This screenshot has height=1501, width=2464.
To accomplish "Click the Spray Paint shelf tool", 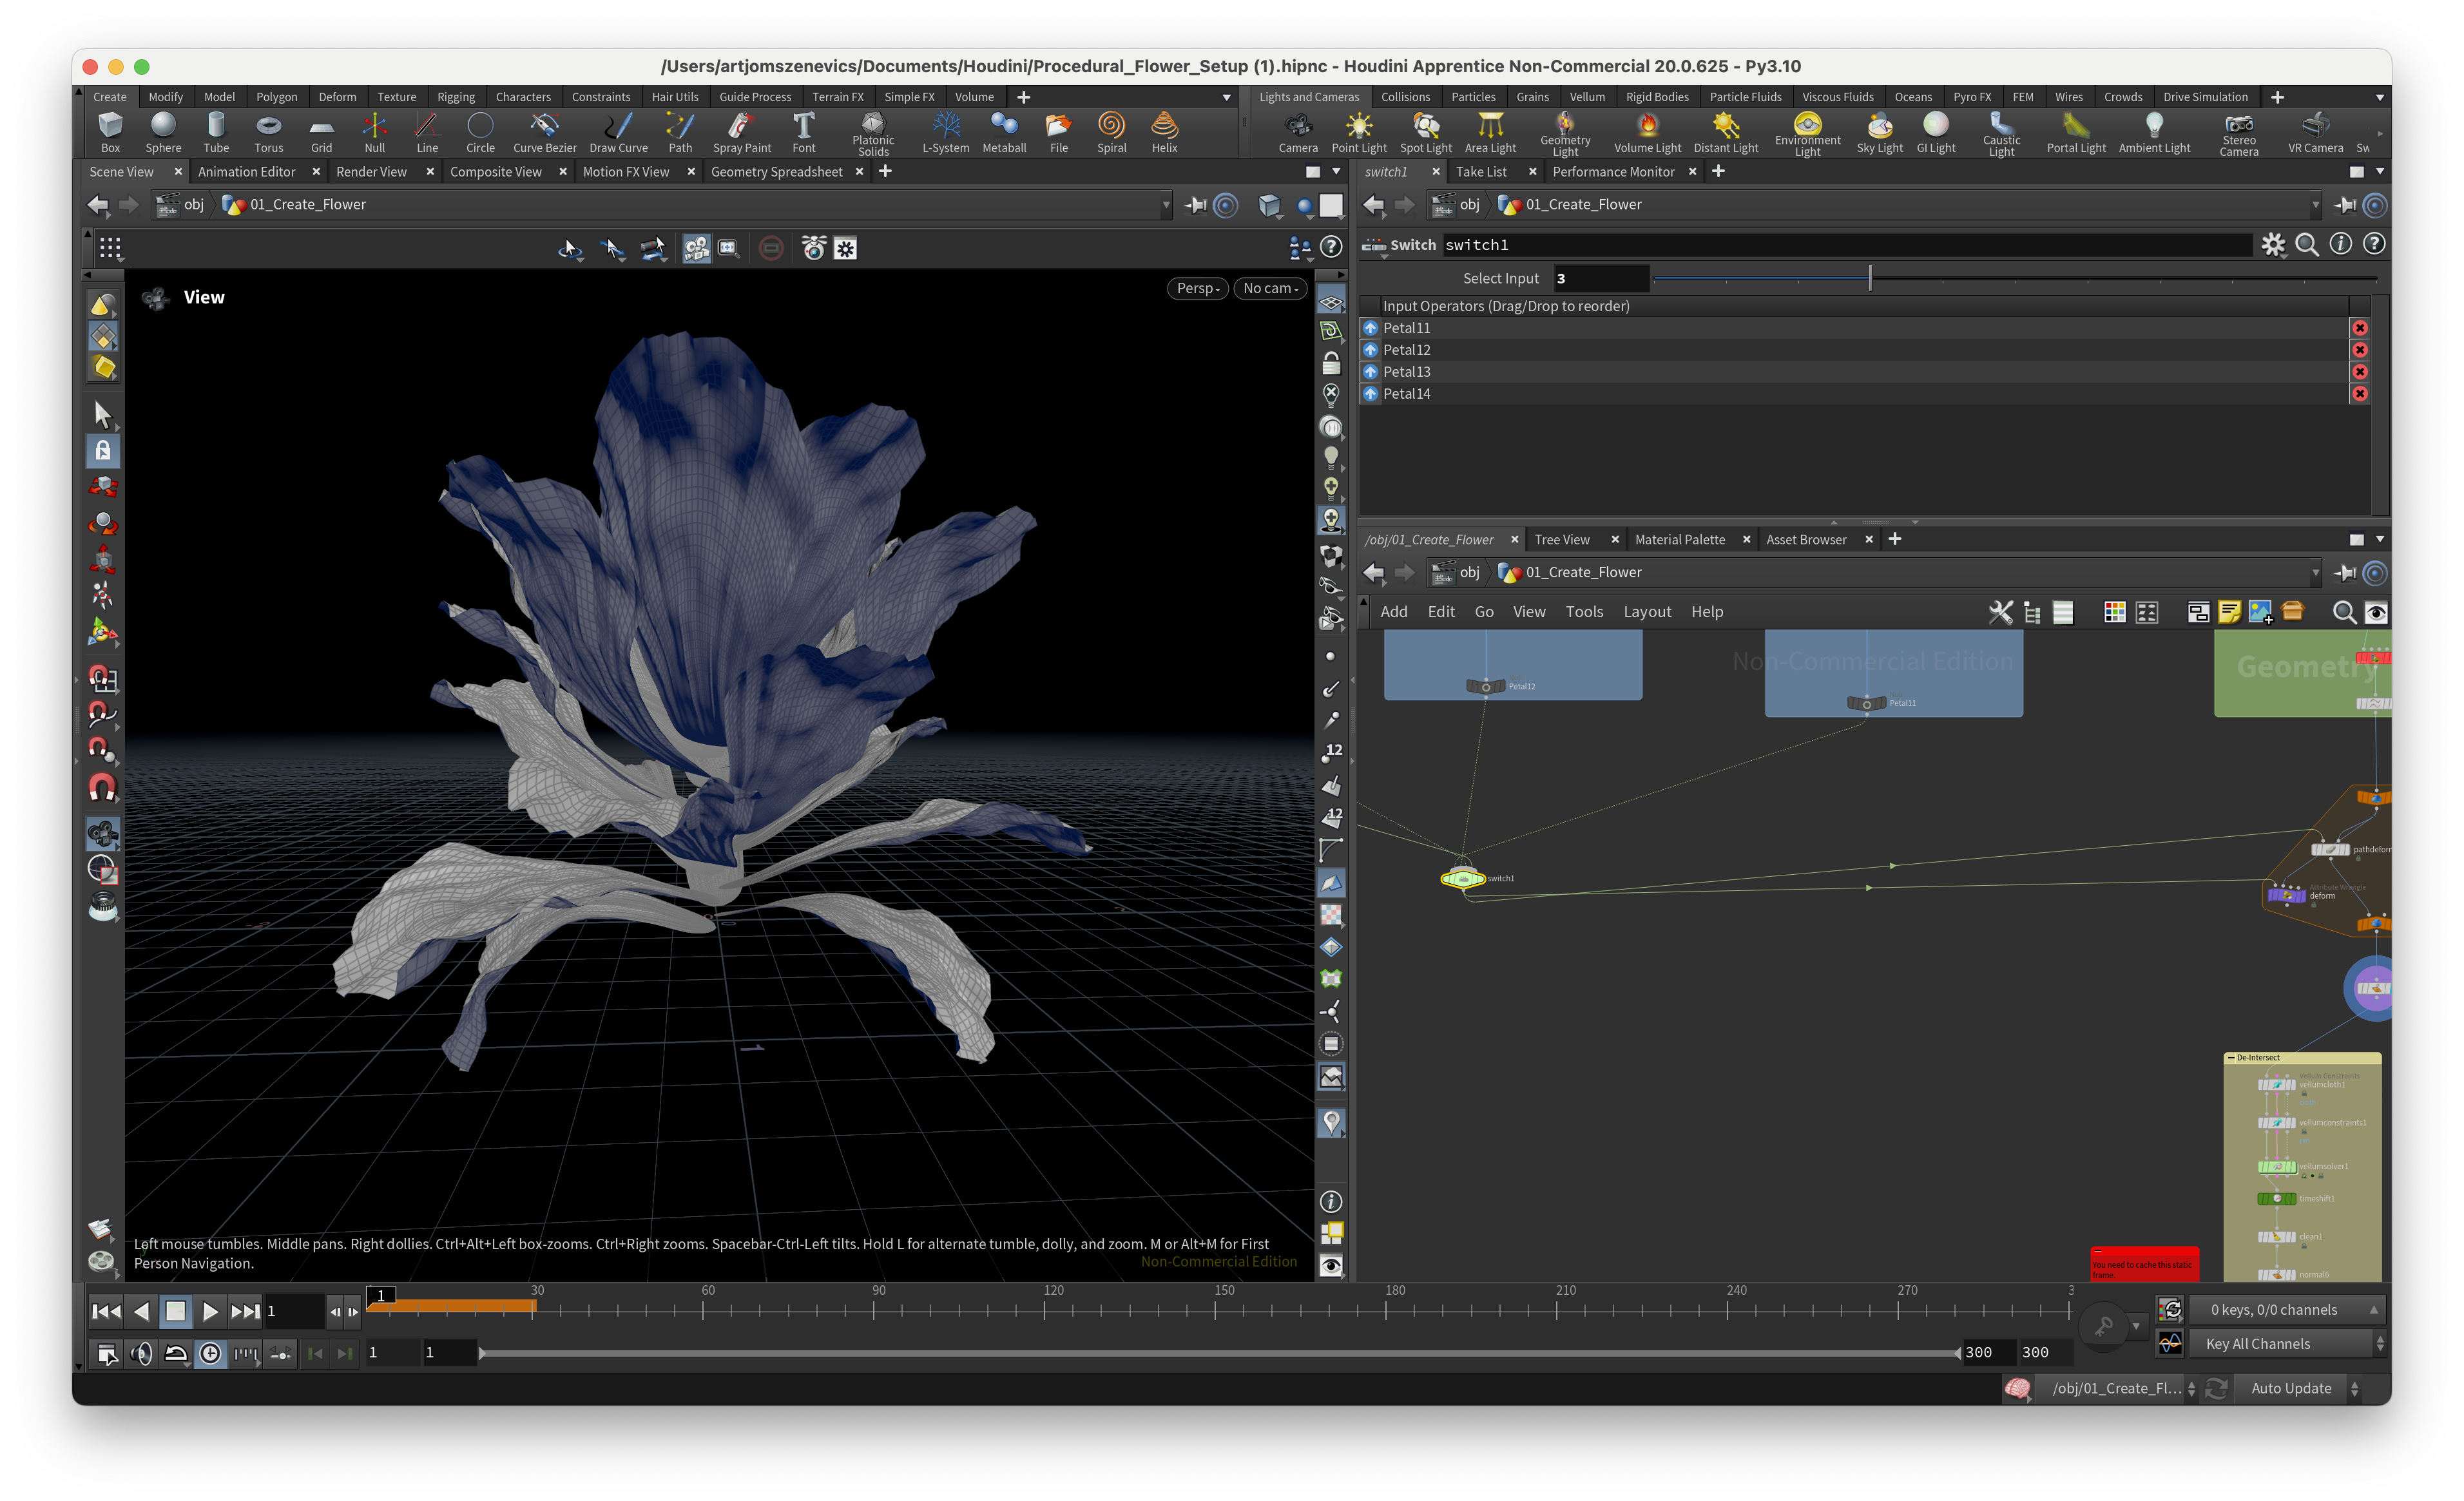I will tap(741, 132).
